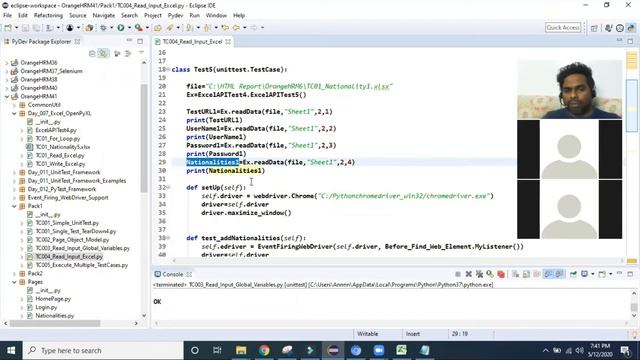Click the Writable status bar entry
The width and height of the screenshot is (640, 360).
[368, 334]
